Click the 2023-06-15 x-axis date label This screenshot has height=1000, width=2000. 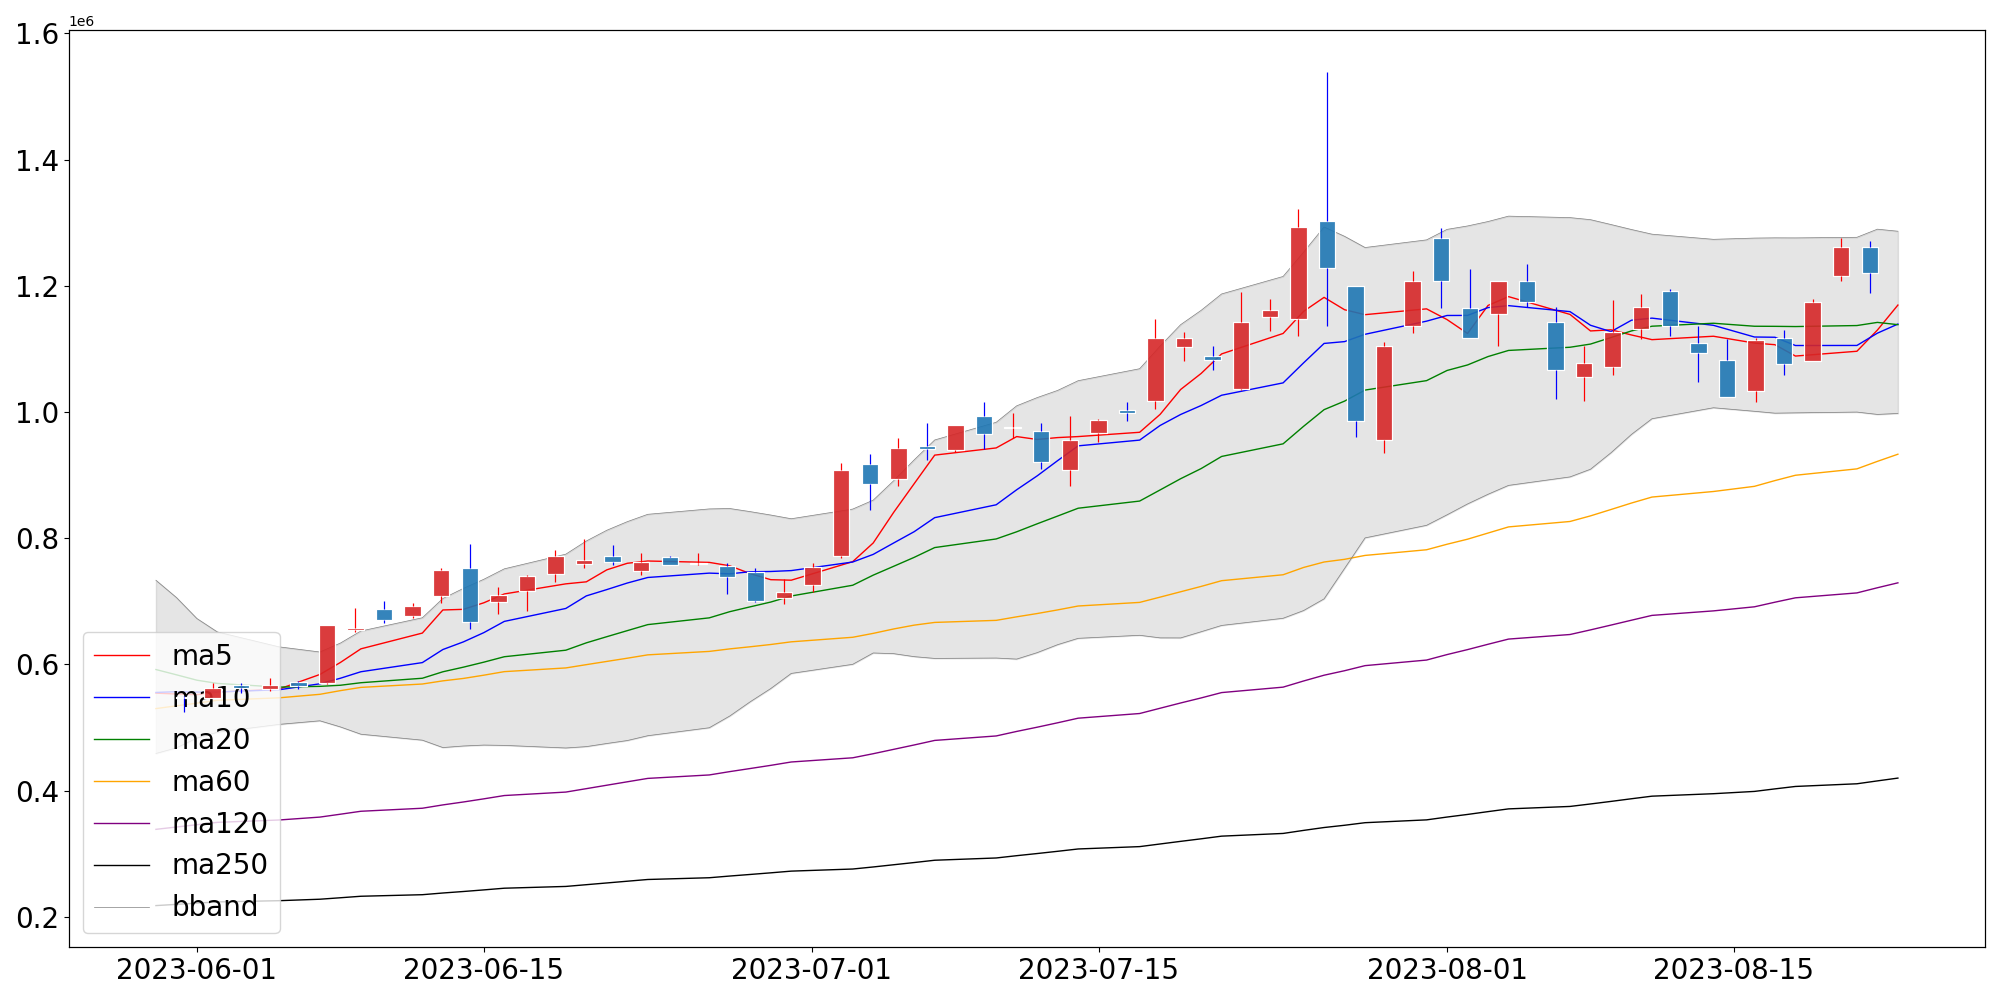coord(484,971)
